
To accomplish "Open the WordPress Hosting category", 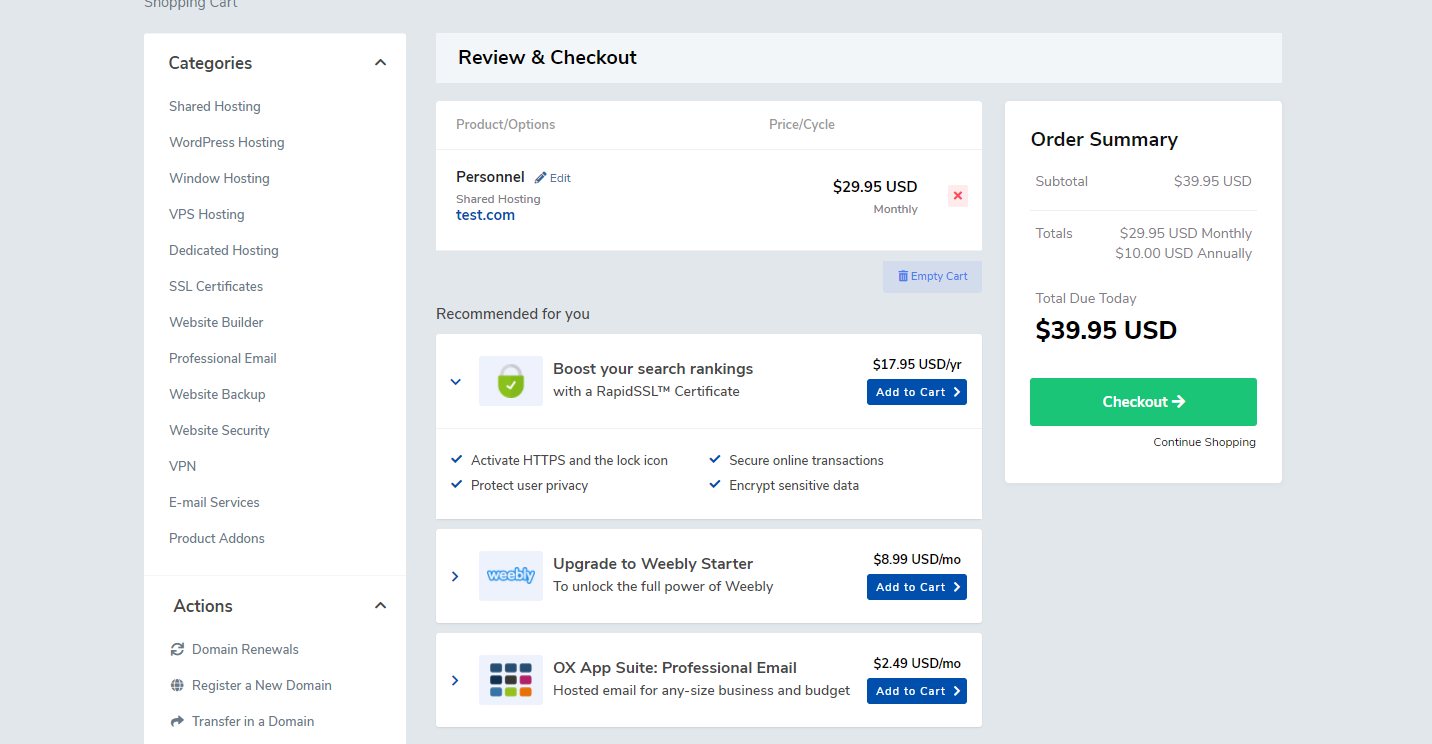I will 227,142.
